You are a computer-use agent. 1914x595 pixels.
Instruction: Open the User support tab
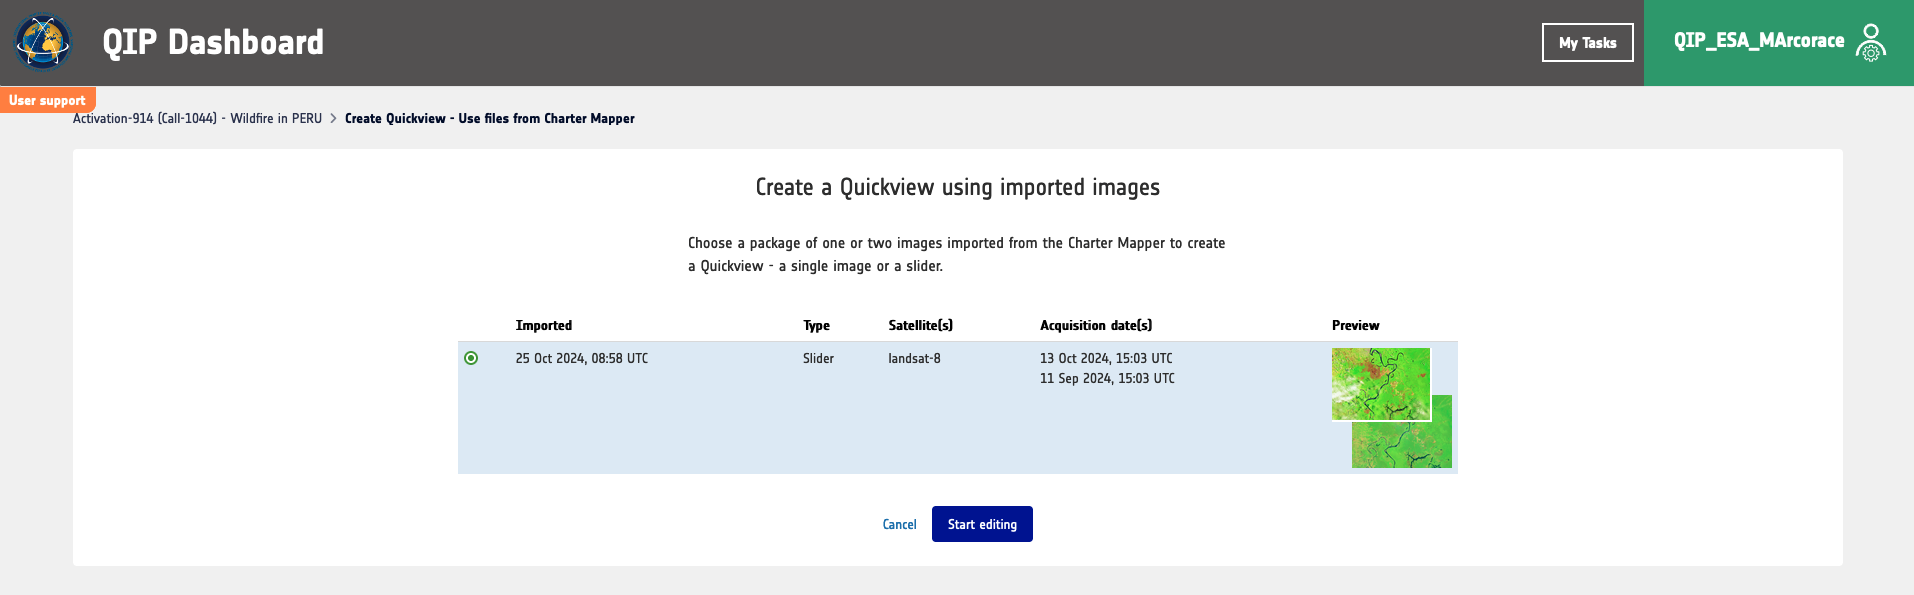pyautogui.click(x=48, y=100)
